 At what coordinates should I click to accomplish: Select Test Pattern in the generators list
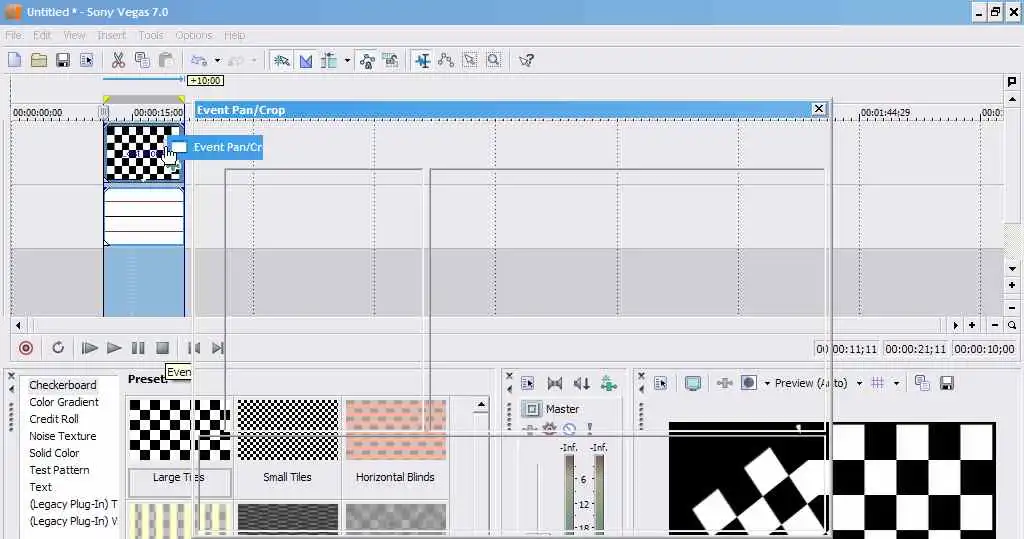click(59, 470)
